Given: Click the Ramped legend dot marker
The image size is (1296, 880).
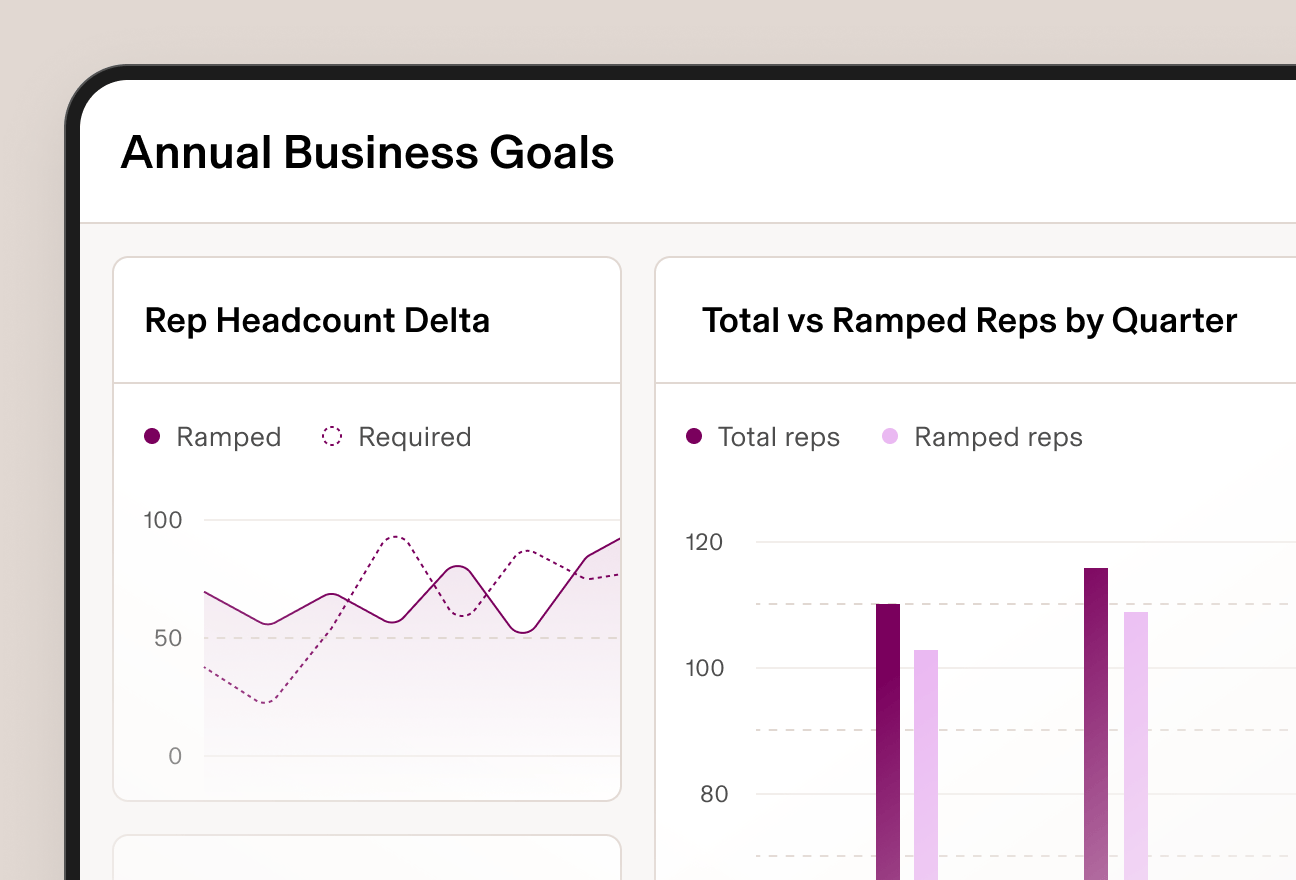Looking at the screenshot, I should point(152,437).
